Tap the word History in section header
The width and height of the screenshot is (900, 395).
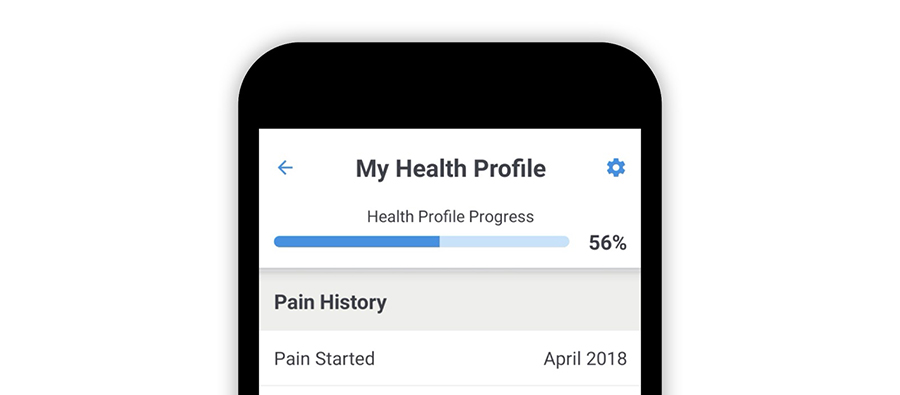[x=352, y=303]
